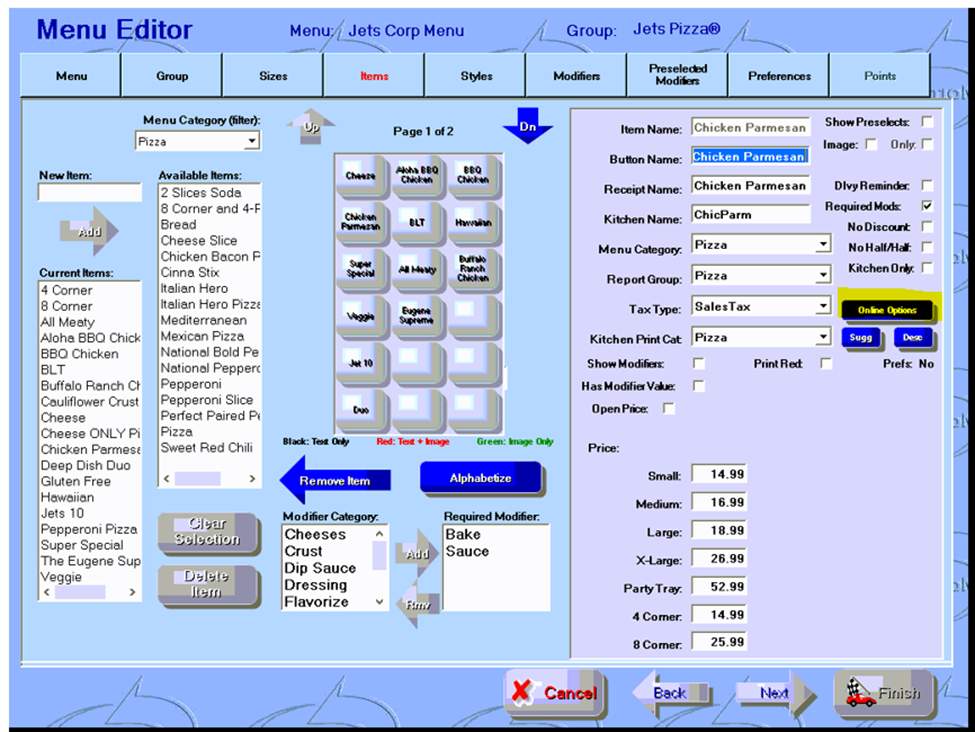975x732 pixels.
Task: Switch to the Group tab
Action: click(172, 76)
